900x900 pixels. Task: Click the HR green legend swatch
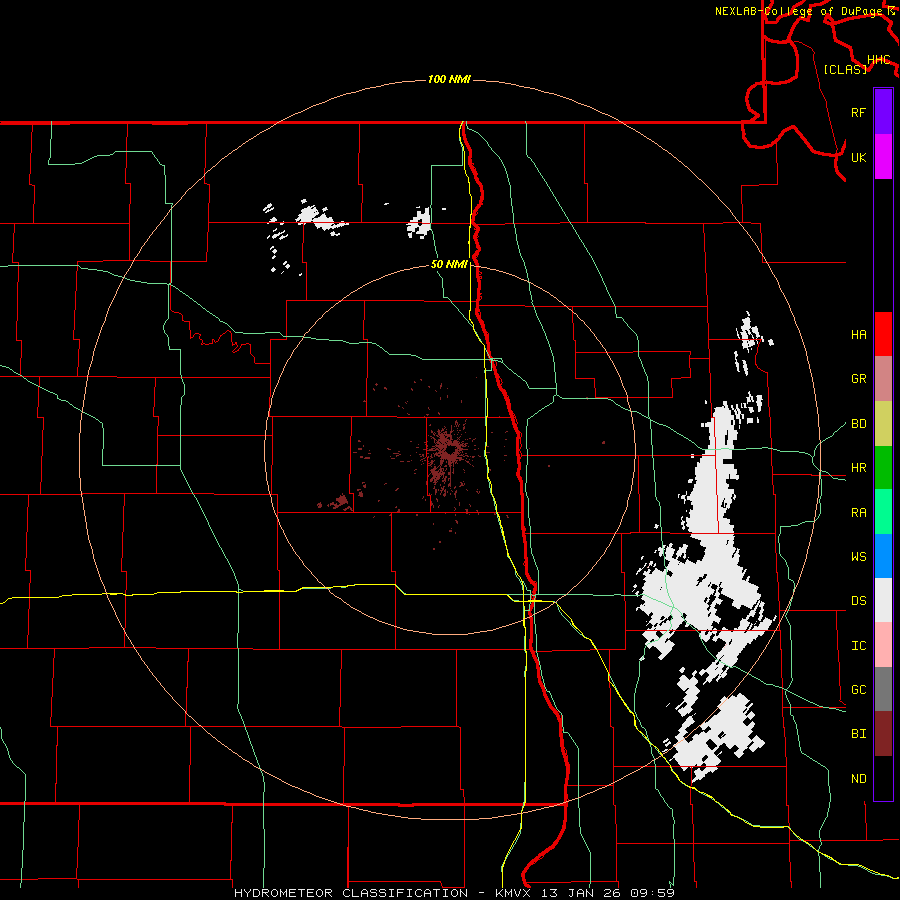883,467
